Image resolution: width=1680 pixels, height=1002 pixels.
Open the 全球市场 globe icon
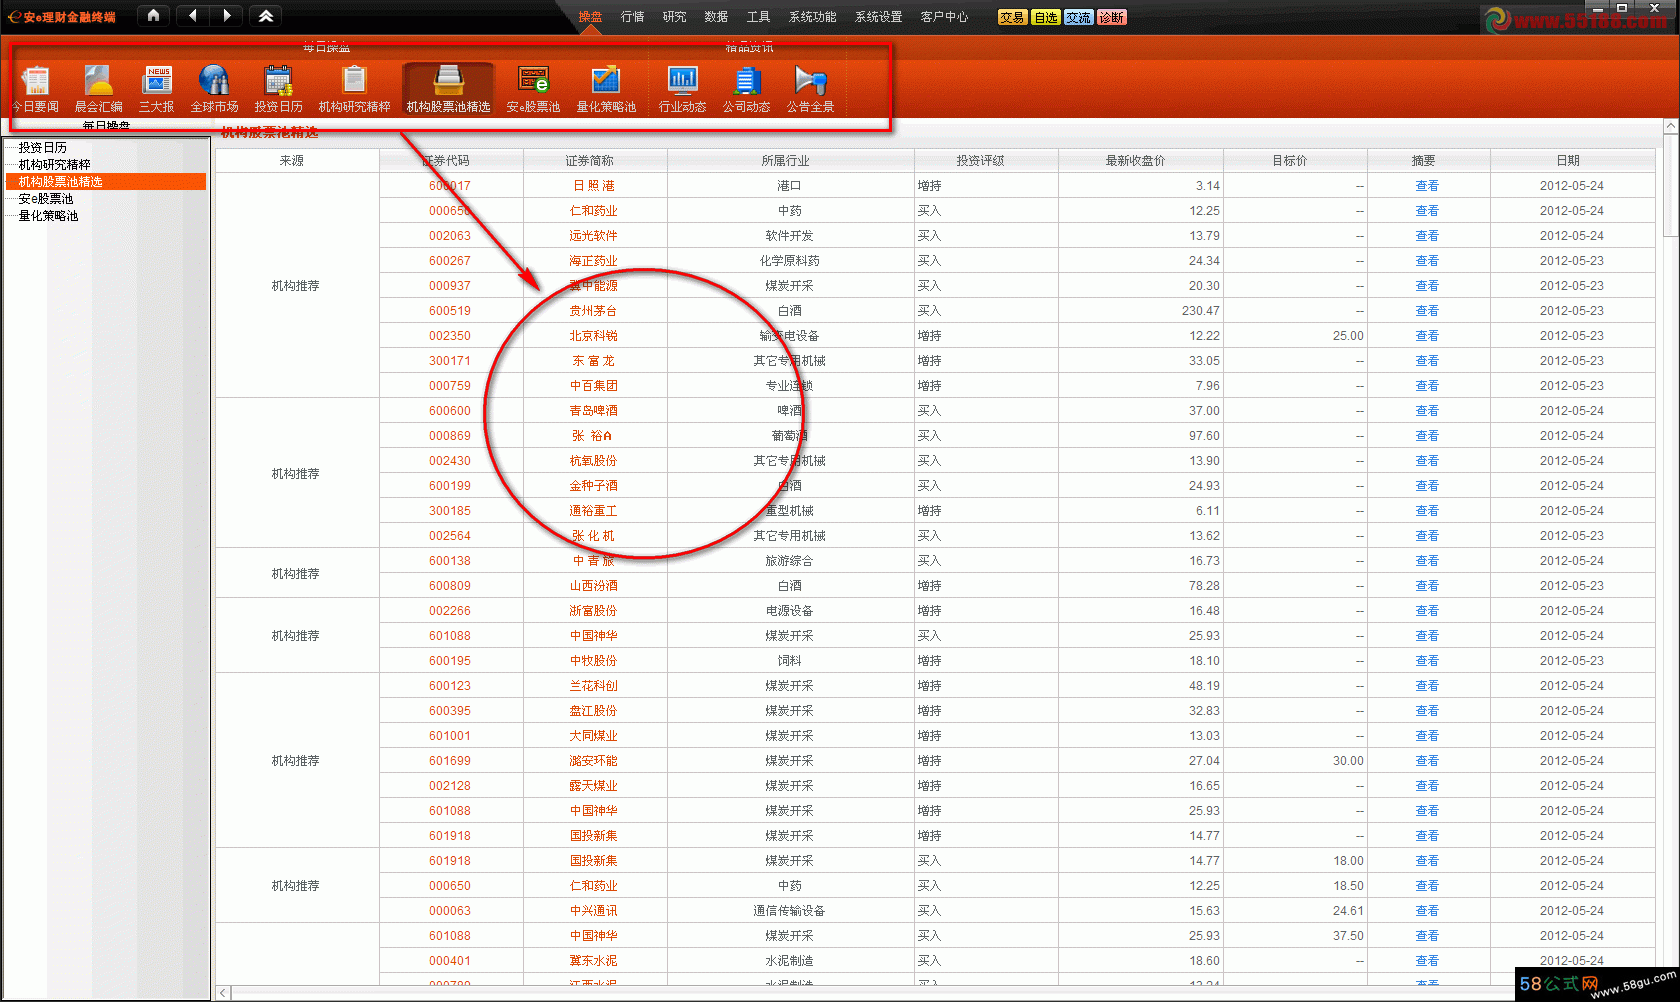[x=214, y=88]
